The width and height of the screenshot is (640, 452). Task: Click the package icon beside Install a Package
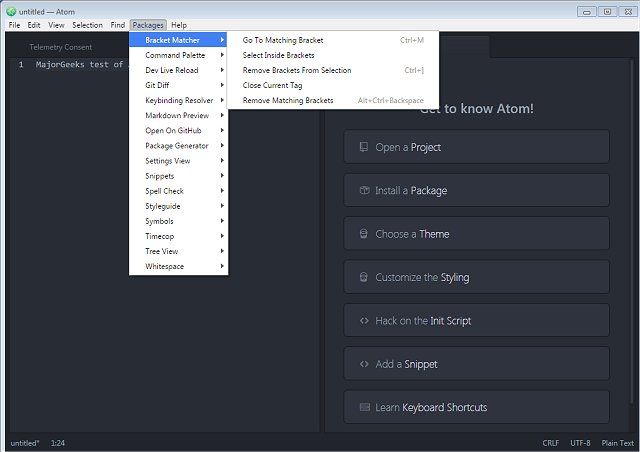pos(364,190)
